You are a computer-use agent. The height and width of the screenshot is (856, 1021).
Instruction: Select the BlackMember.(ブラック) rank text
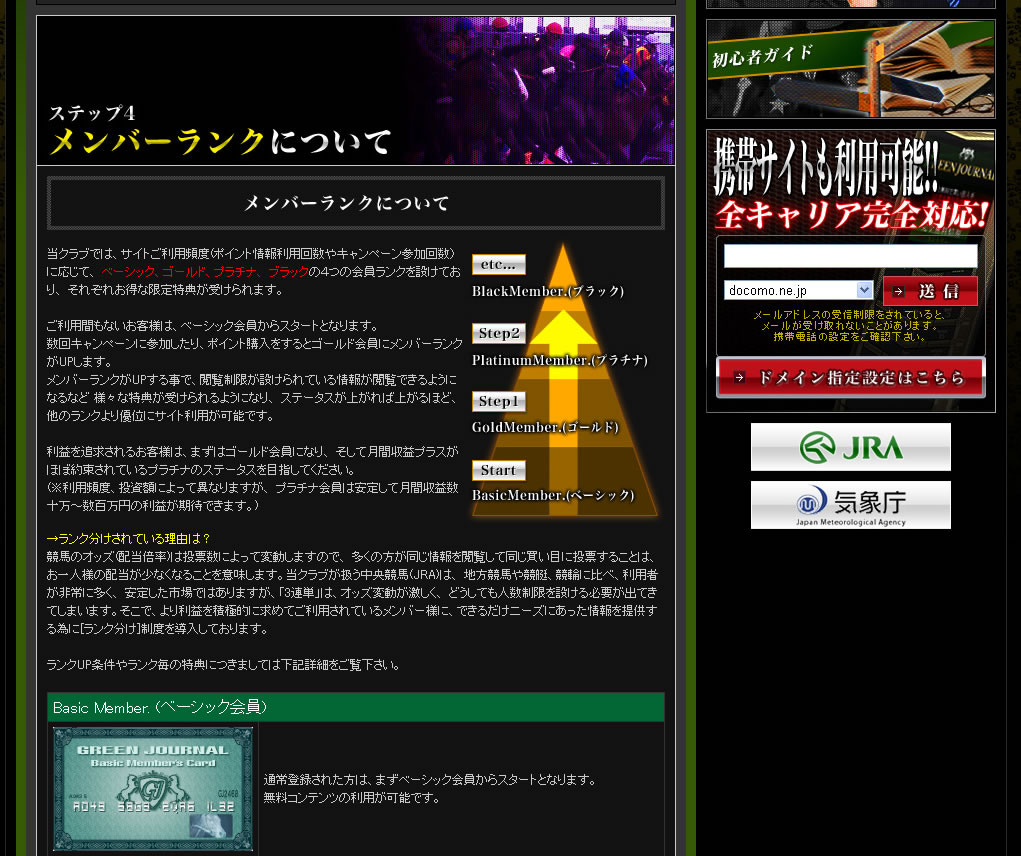click(x=548, y=292)
